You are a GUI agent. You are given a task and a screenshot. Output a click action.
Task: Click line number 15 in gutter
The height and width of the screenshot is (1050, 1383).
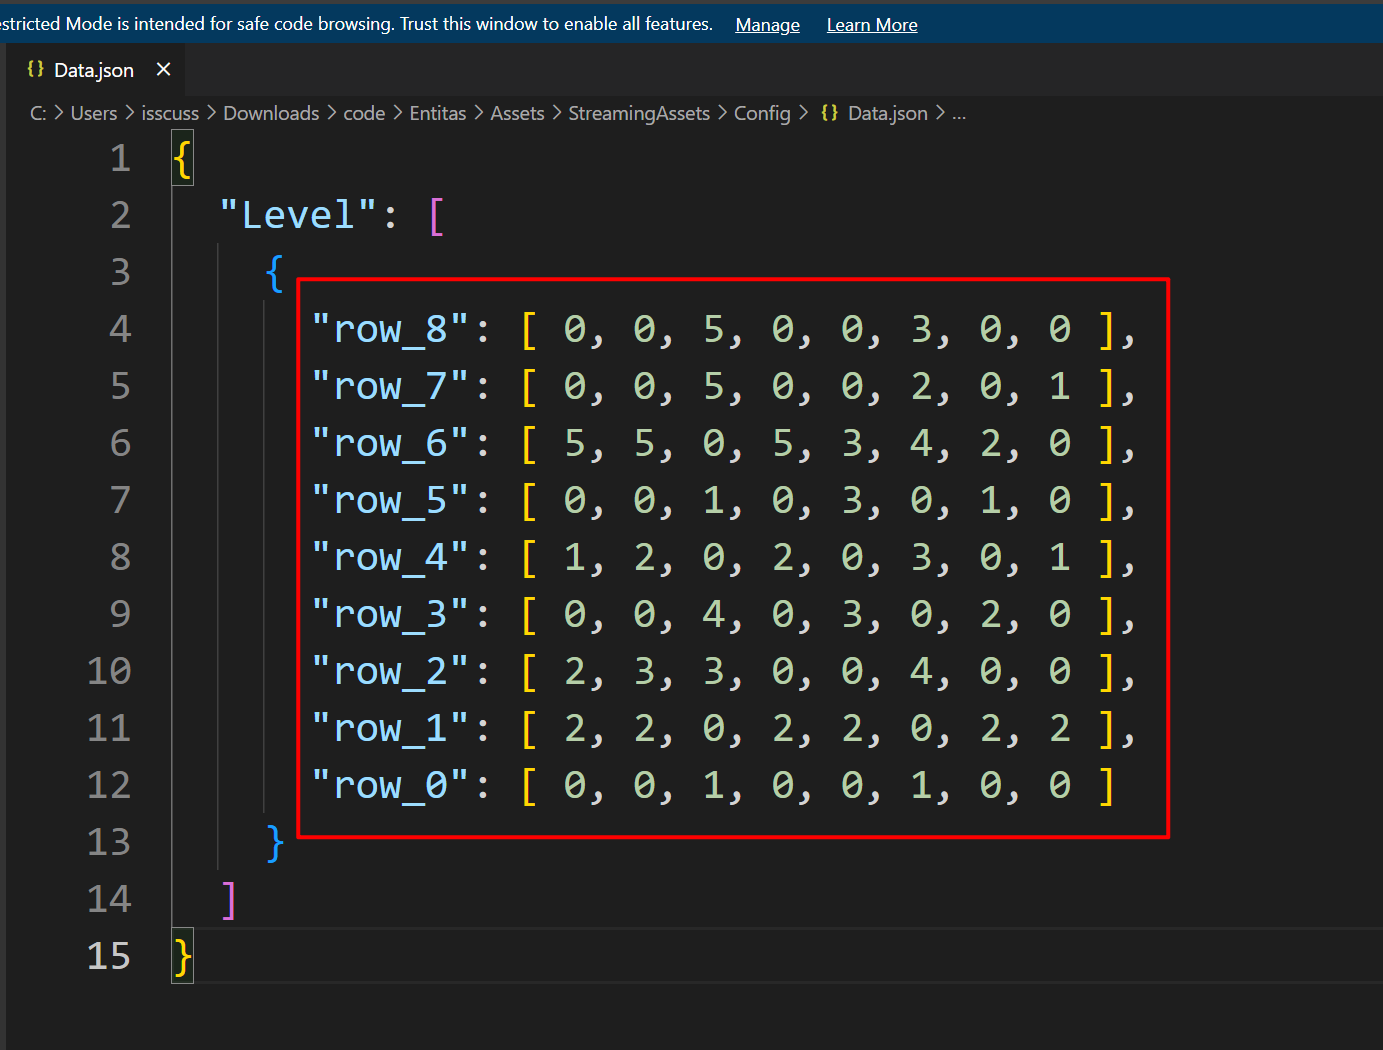(109, 956)
